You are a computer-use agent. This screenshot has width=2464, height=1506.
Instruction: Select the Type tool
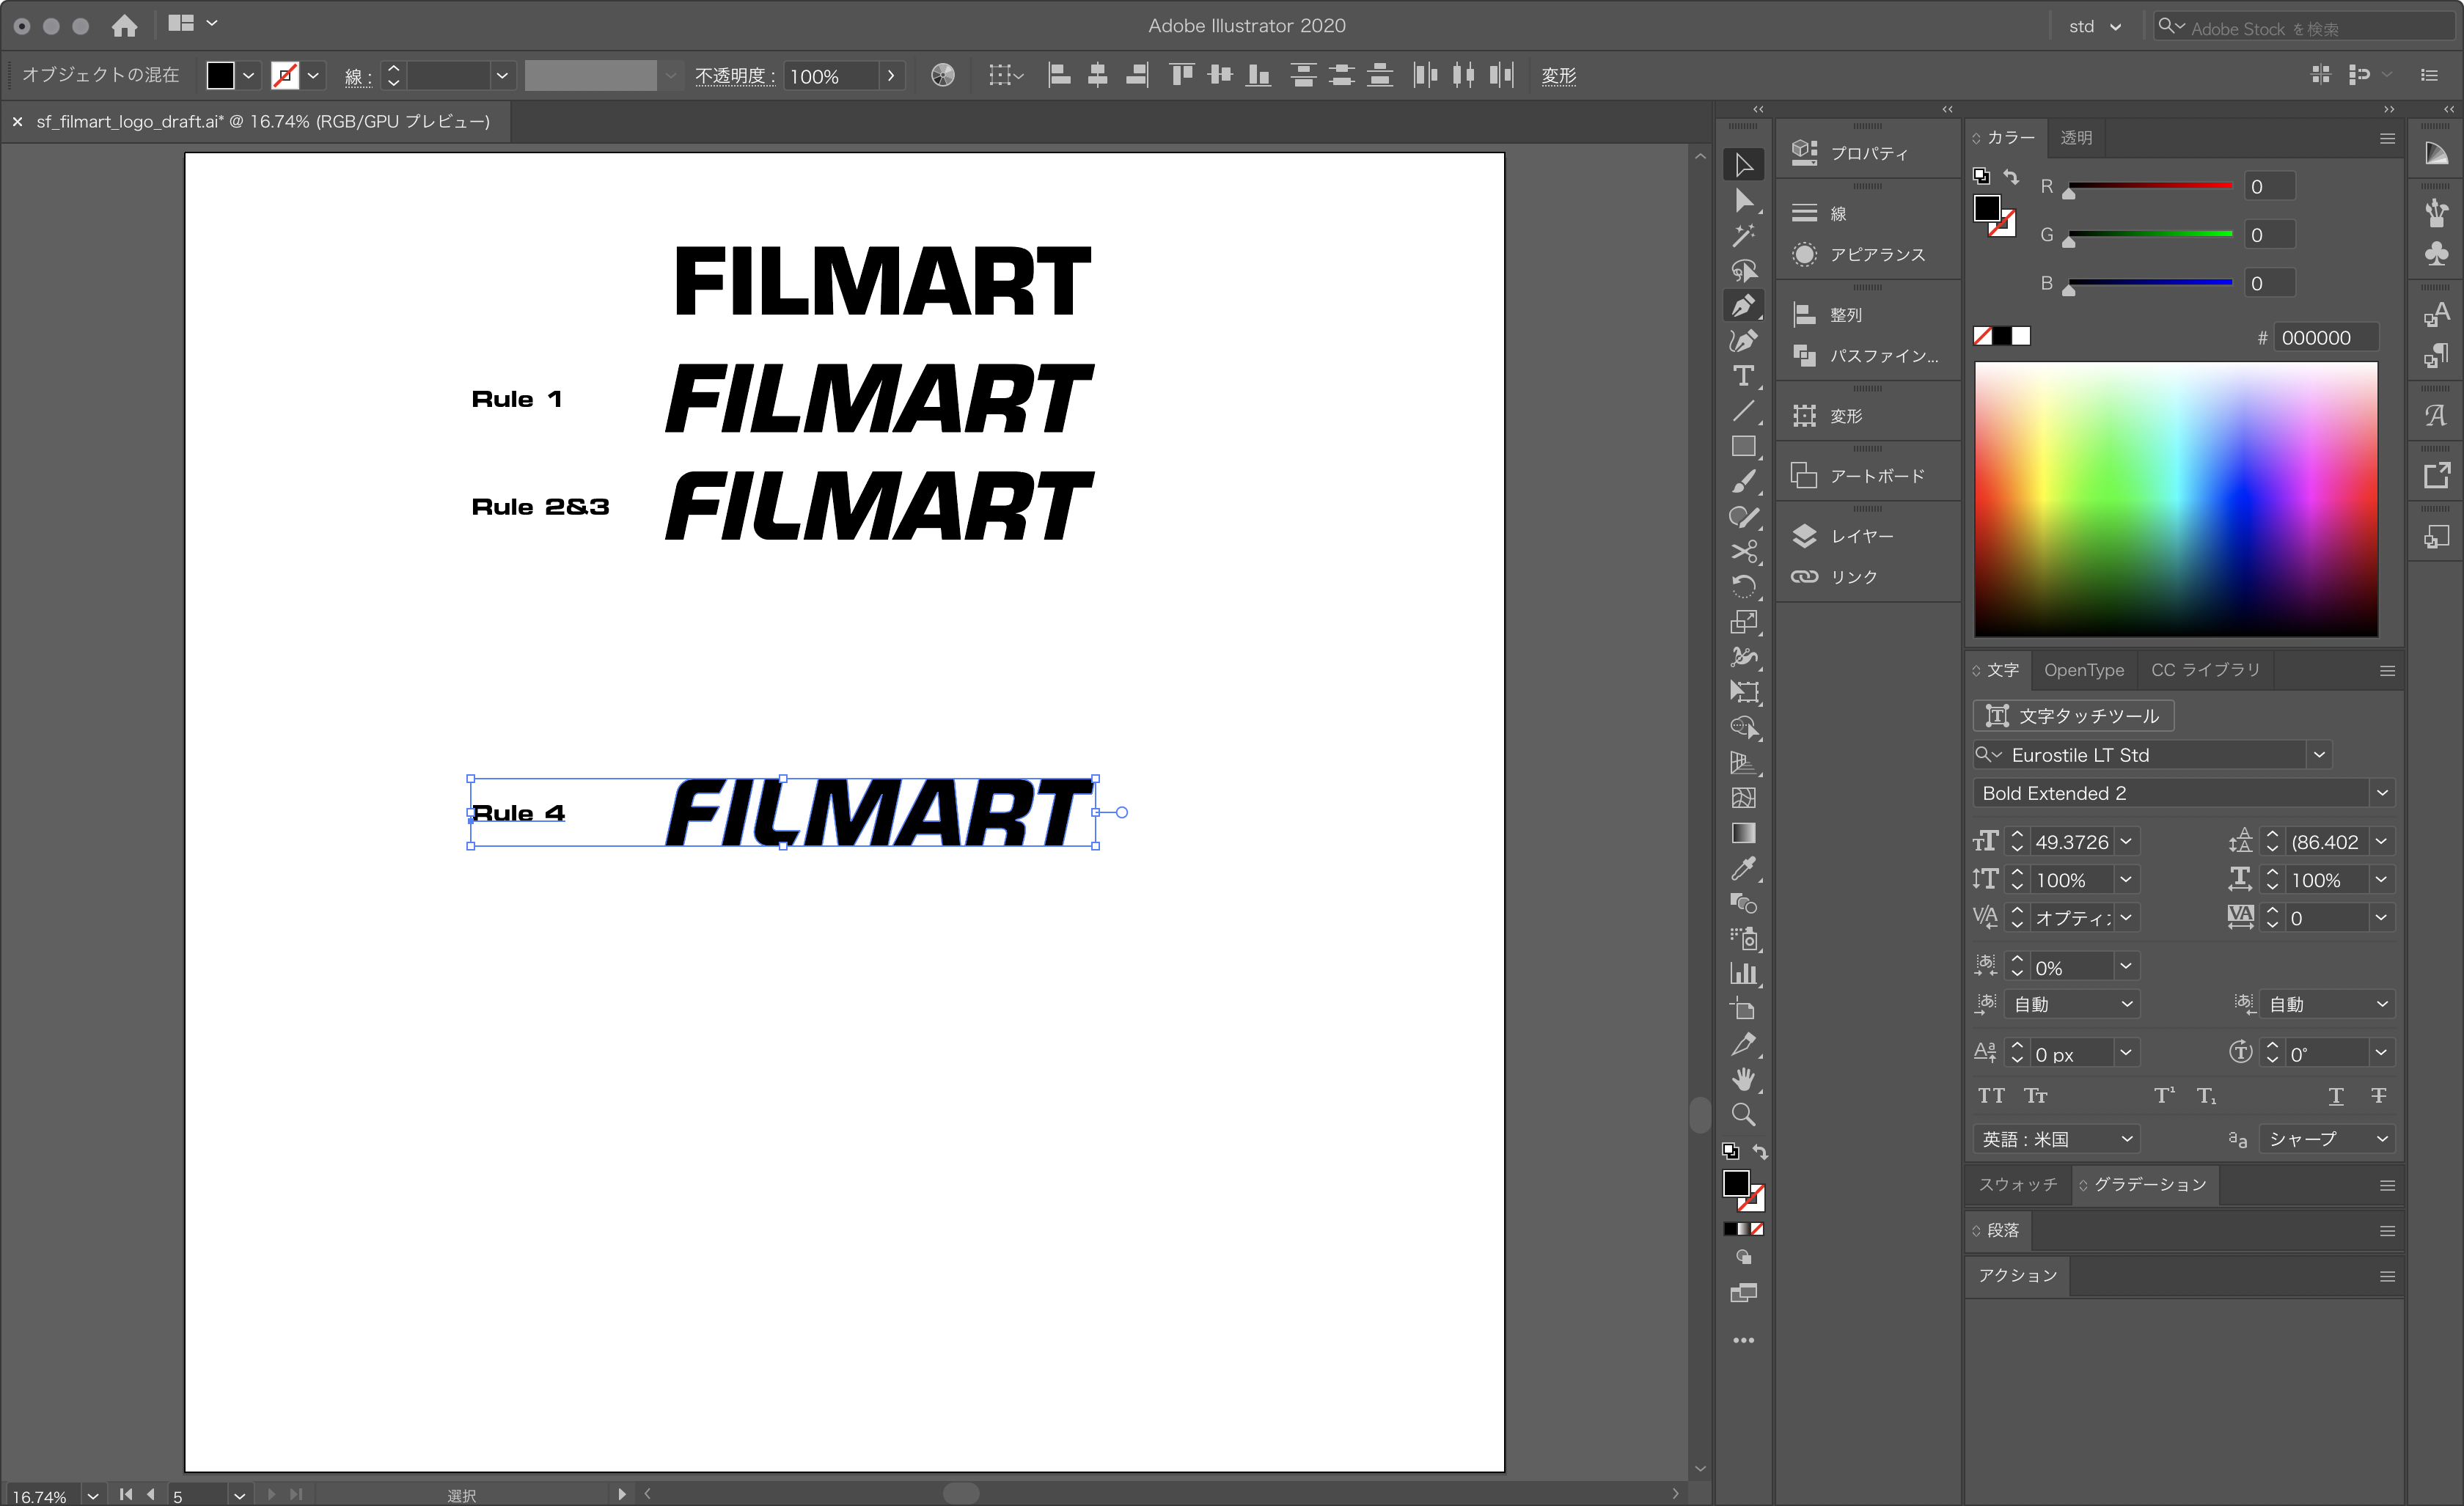click(x=1743, y=376)
